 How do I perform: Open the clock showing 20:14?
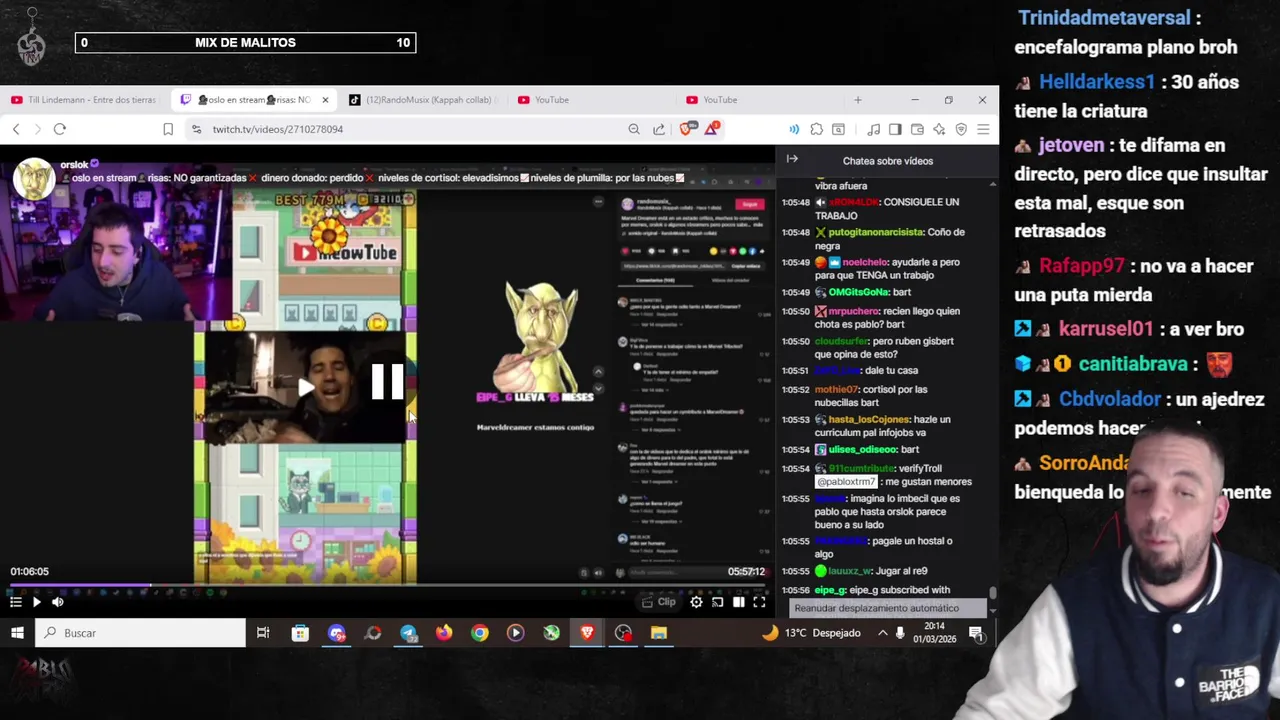click(x=934, y=633)
